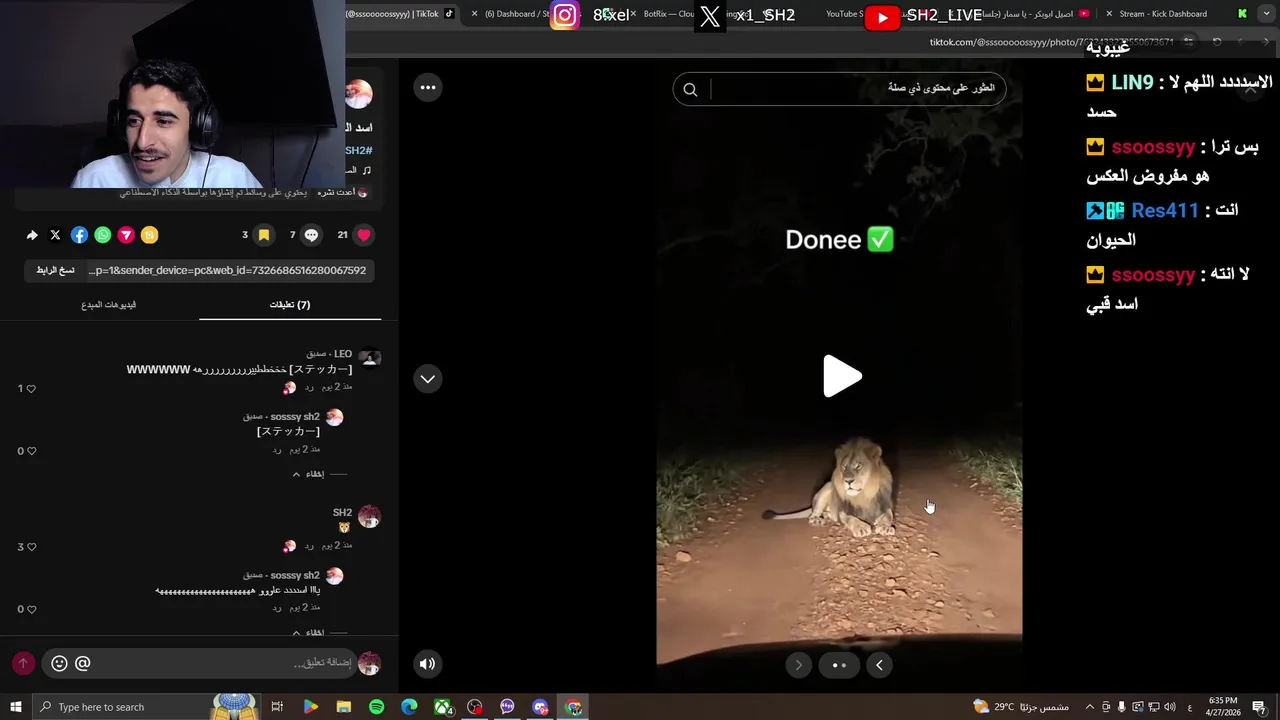The height and width of the screenshot is (720, 1280).
Task: Open Windows Start menu
Action: [16, 707]
